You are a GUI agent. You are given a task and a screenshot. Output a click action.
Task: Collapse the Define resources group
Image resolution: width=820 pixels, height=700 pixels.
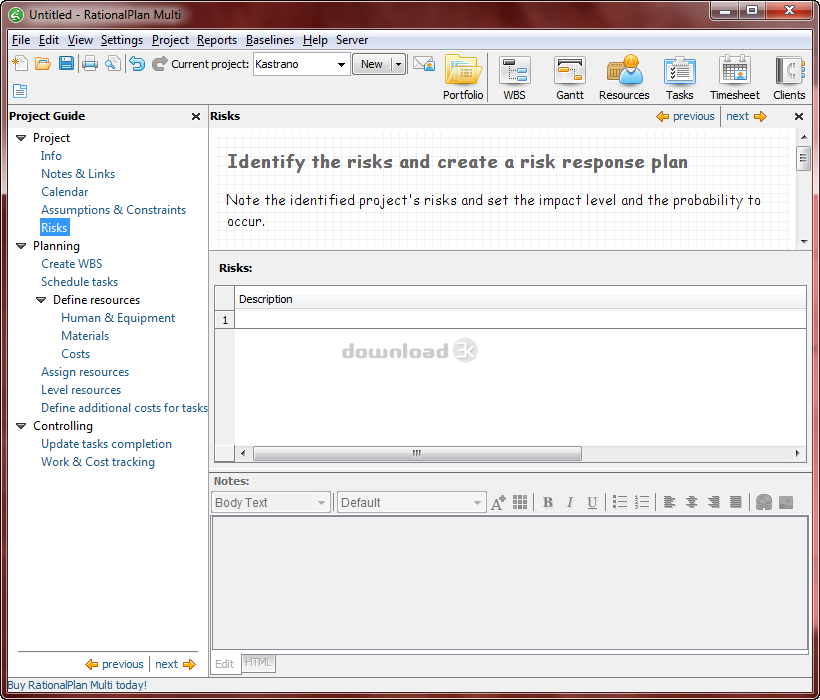41,300
